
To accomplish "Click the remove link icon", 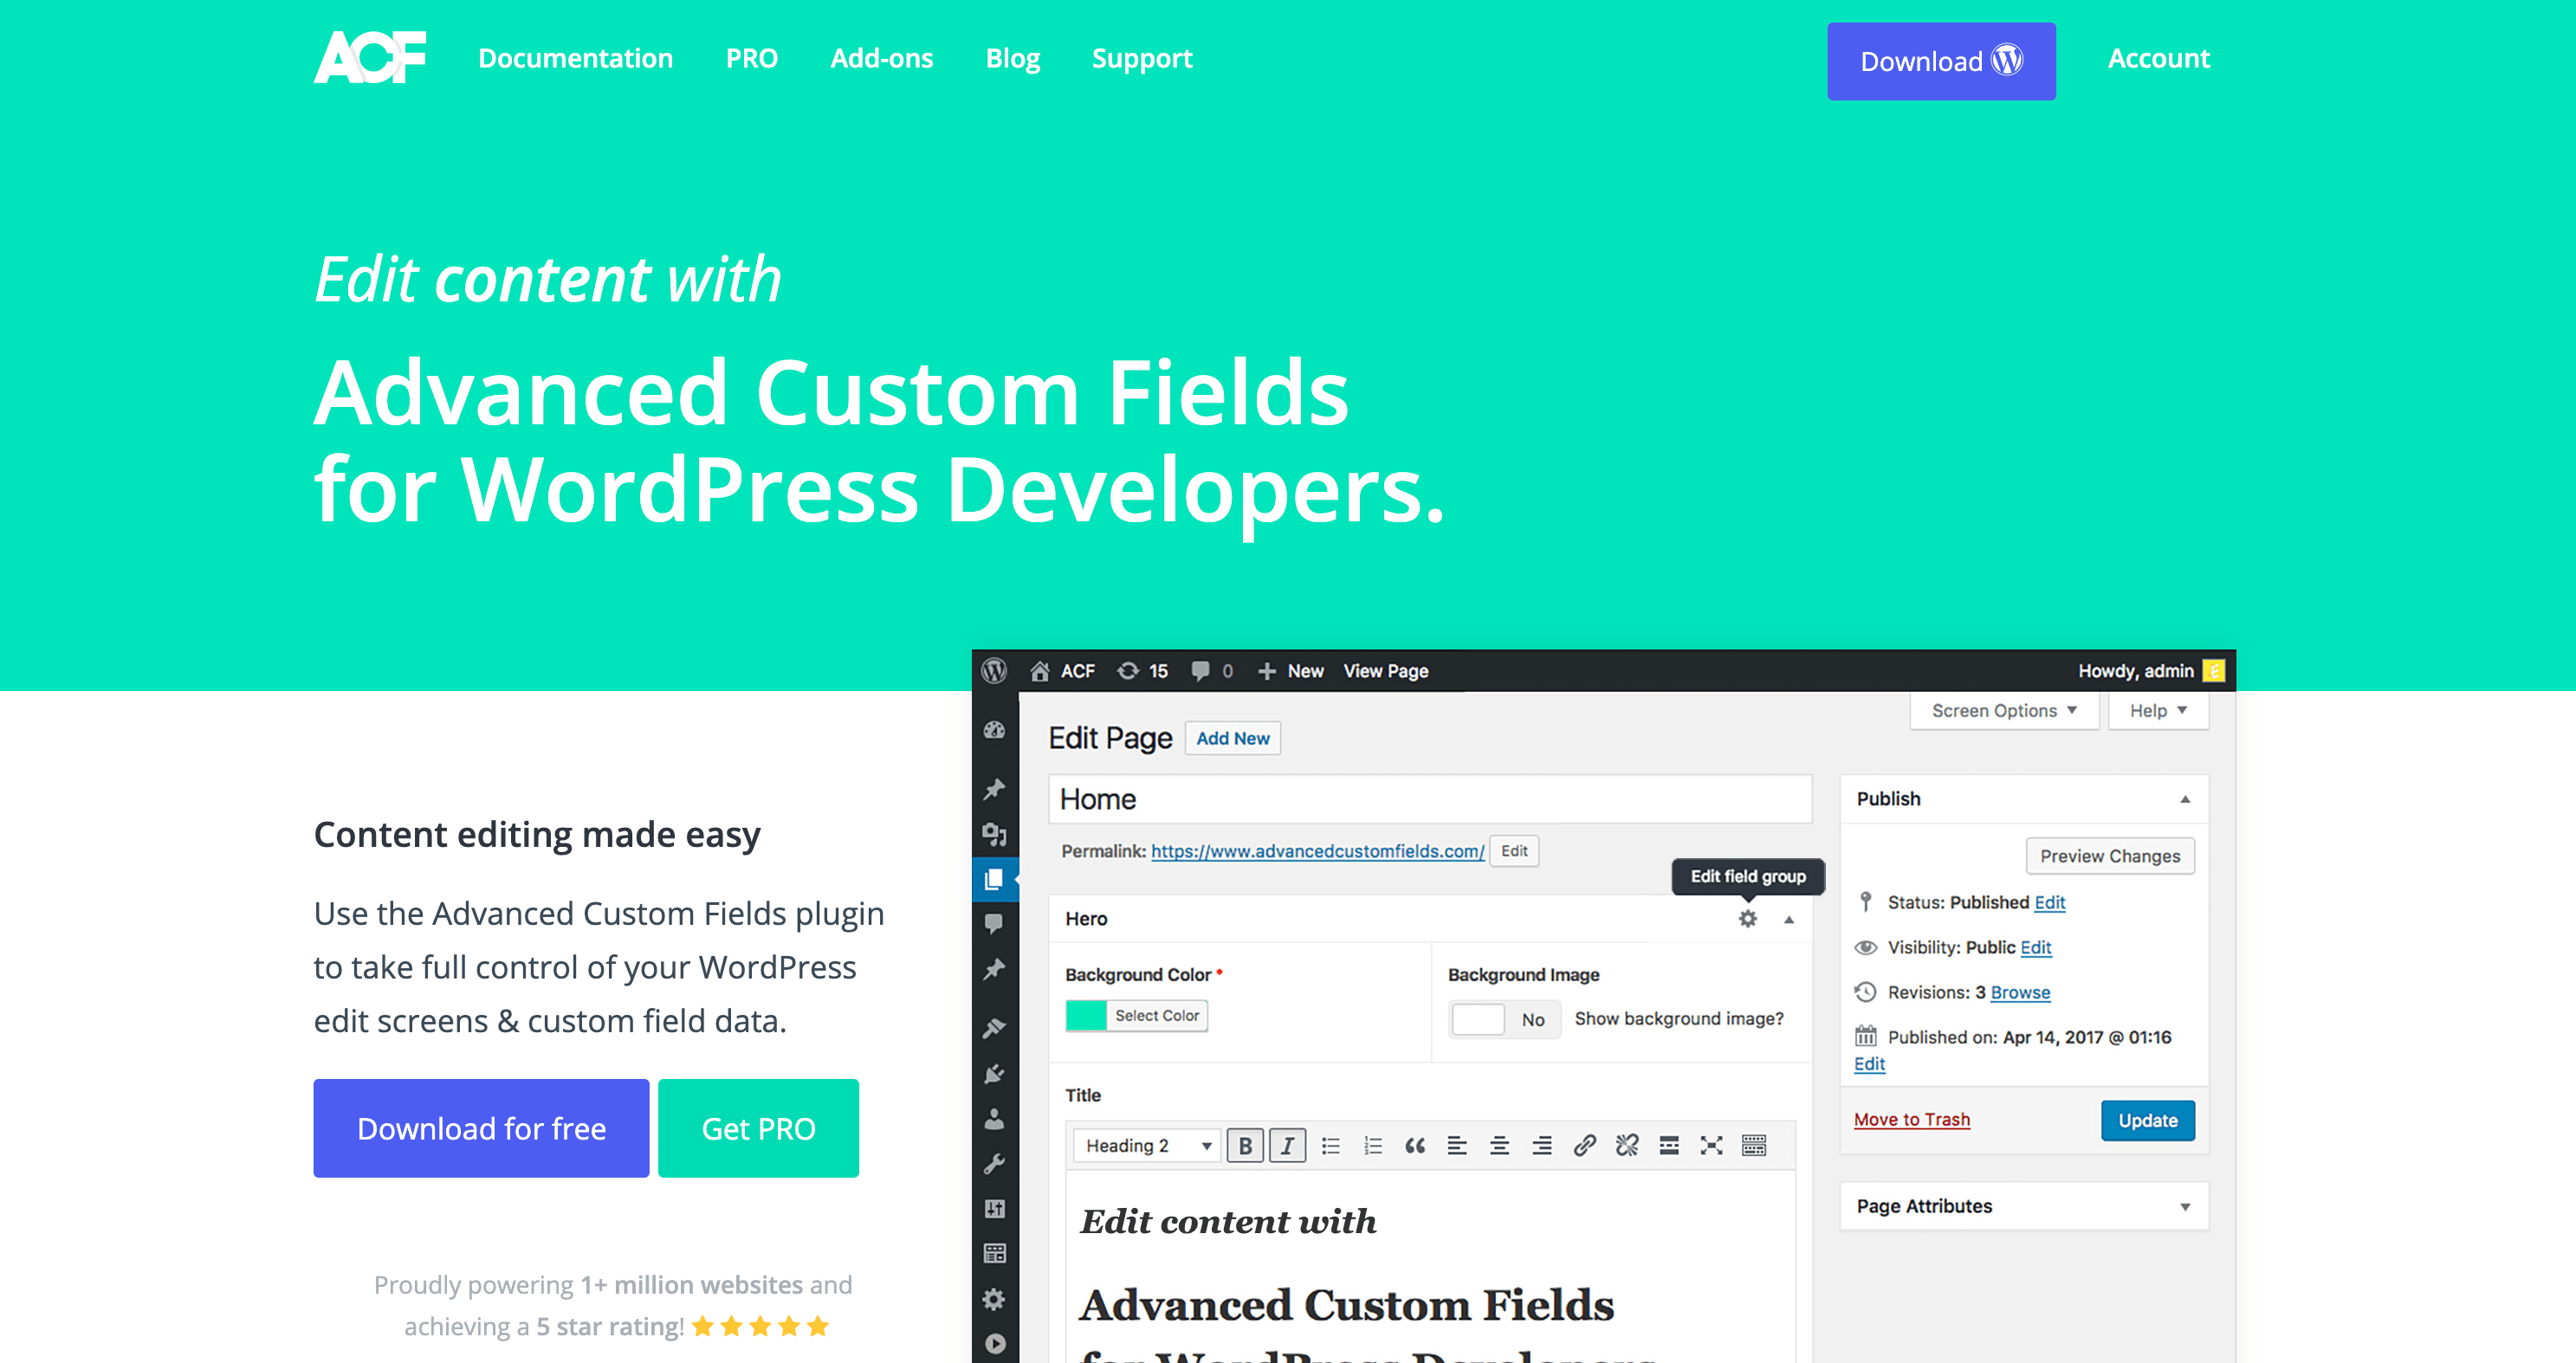I will tap(1627, 1146).
